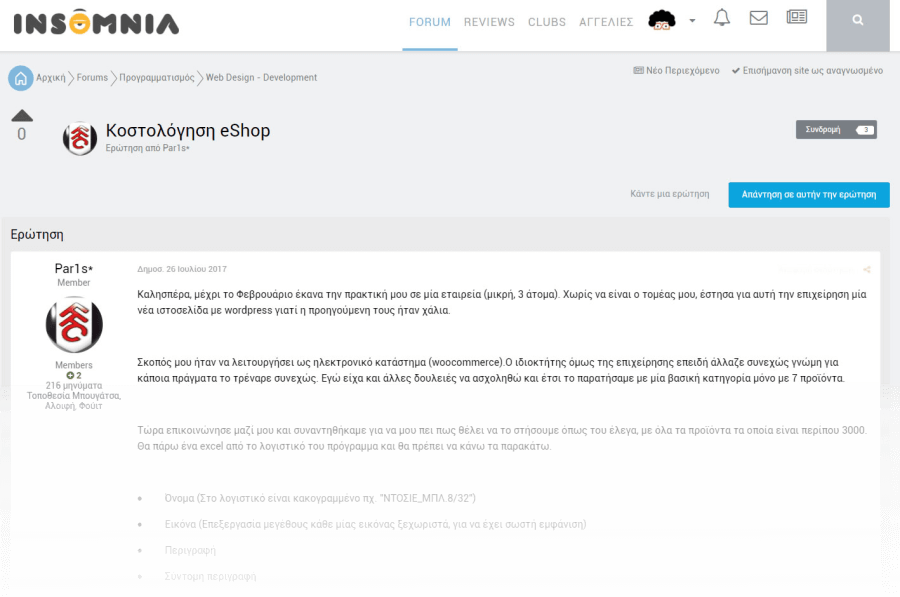Open the ΑΓΓΕΛΙΕΣ menu item

(606, 22)
